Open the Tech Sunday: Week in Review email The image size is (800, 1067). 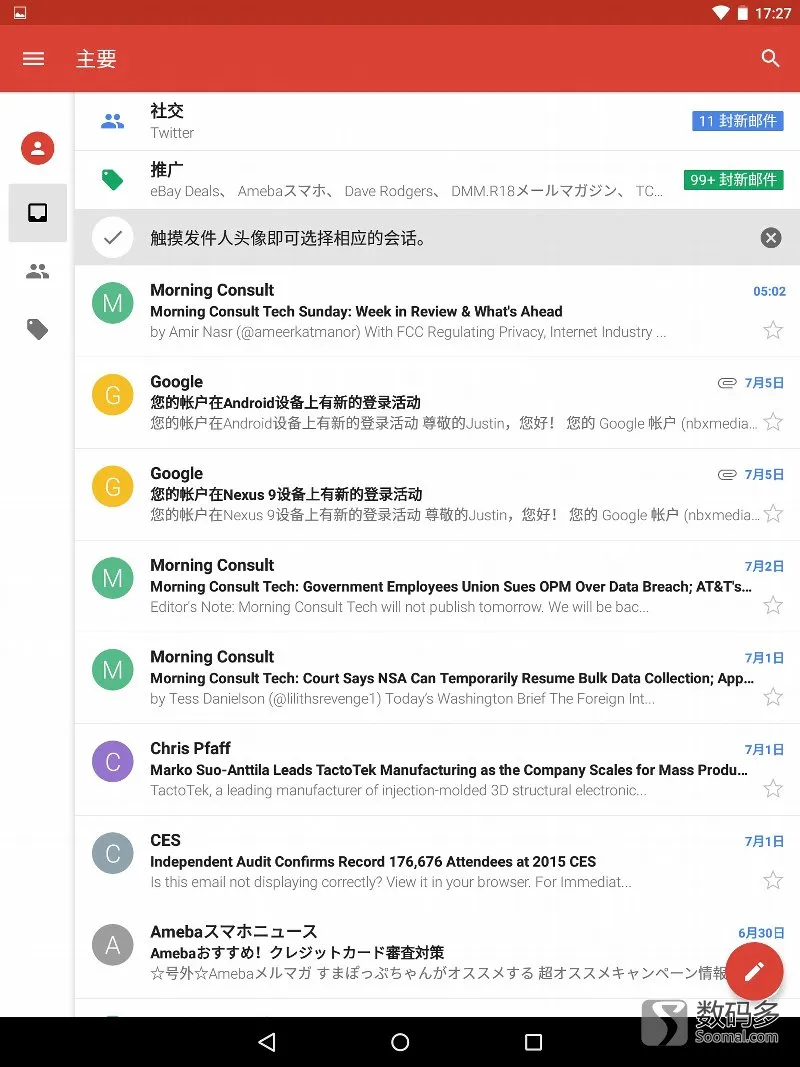[x=437, y=311]
